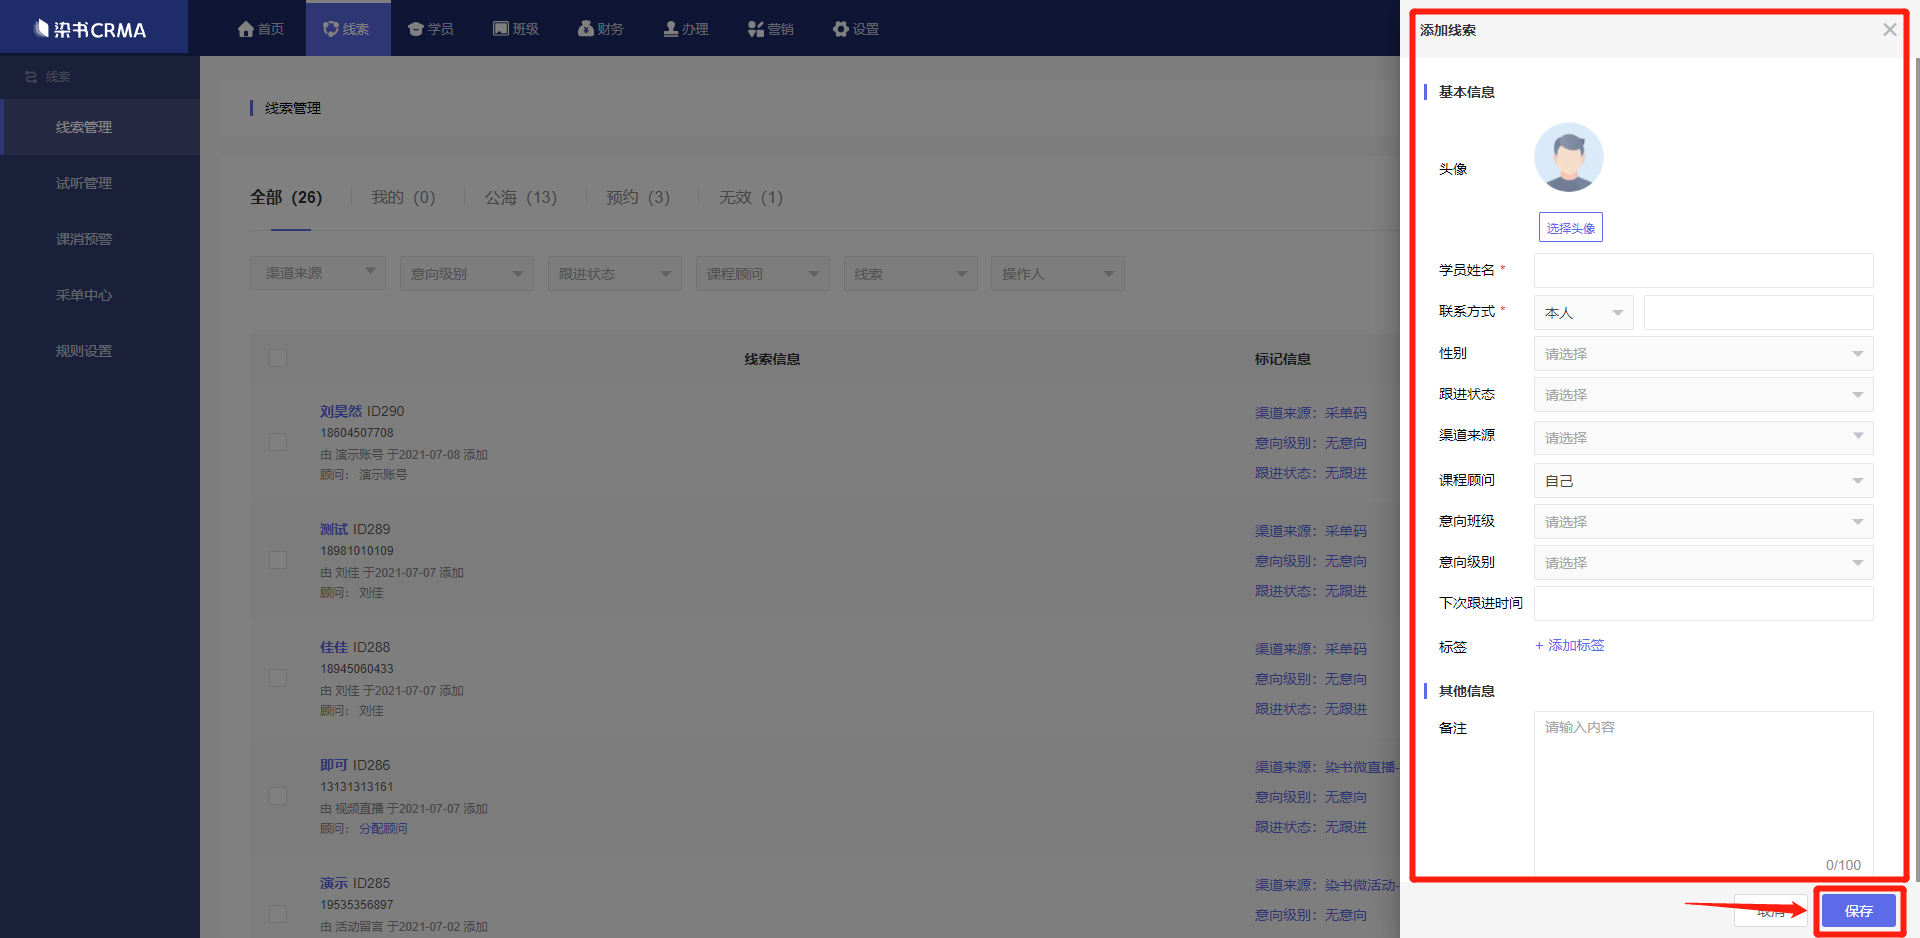This screenshot has height=938, width=1920.
Task: Click the avatar image in 添加线索
Action: (x=1568, y=157)
